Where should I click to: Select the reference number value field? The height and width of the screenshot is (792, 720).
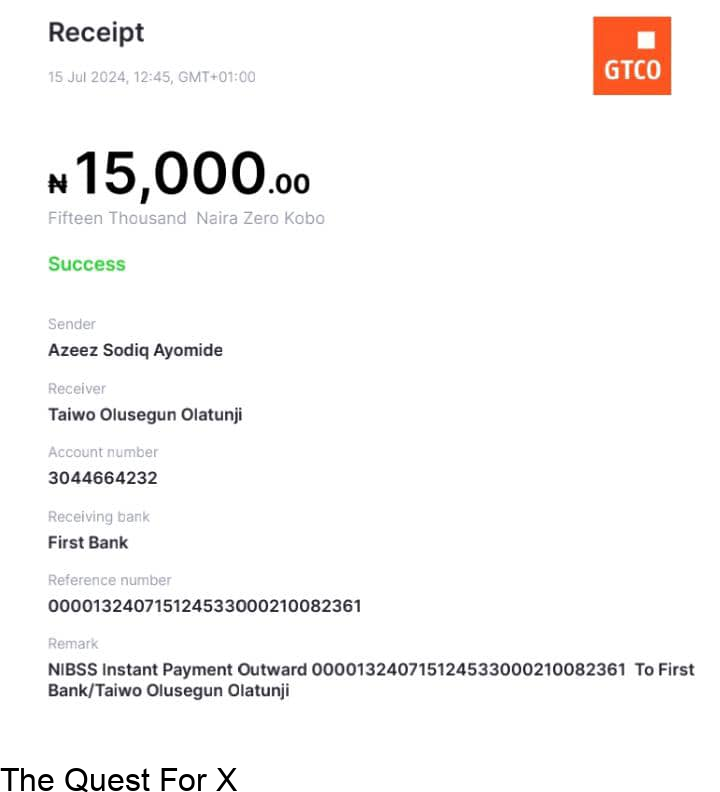tap(205, 606)
